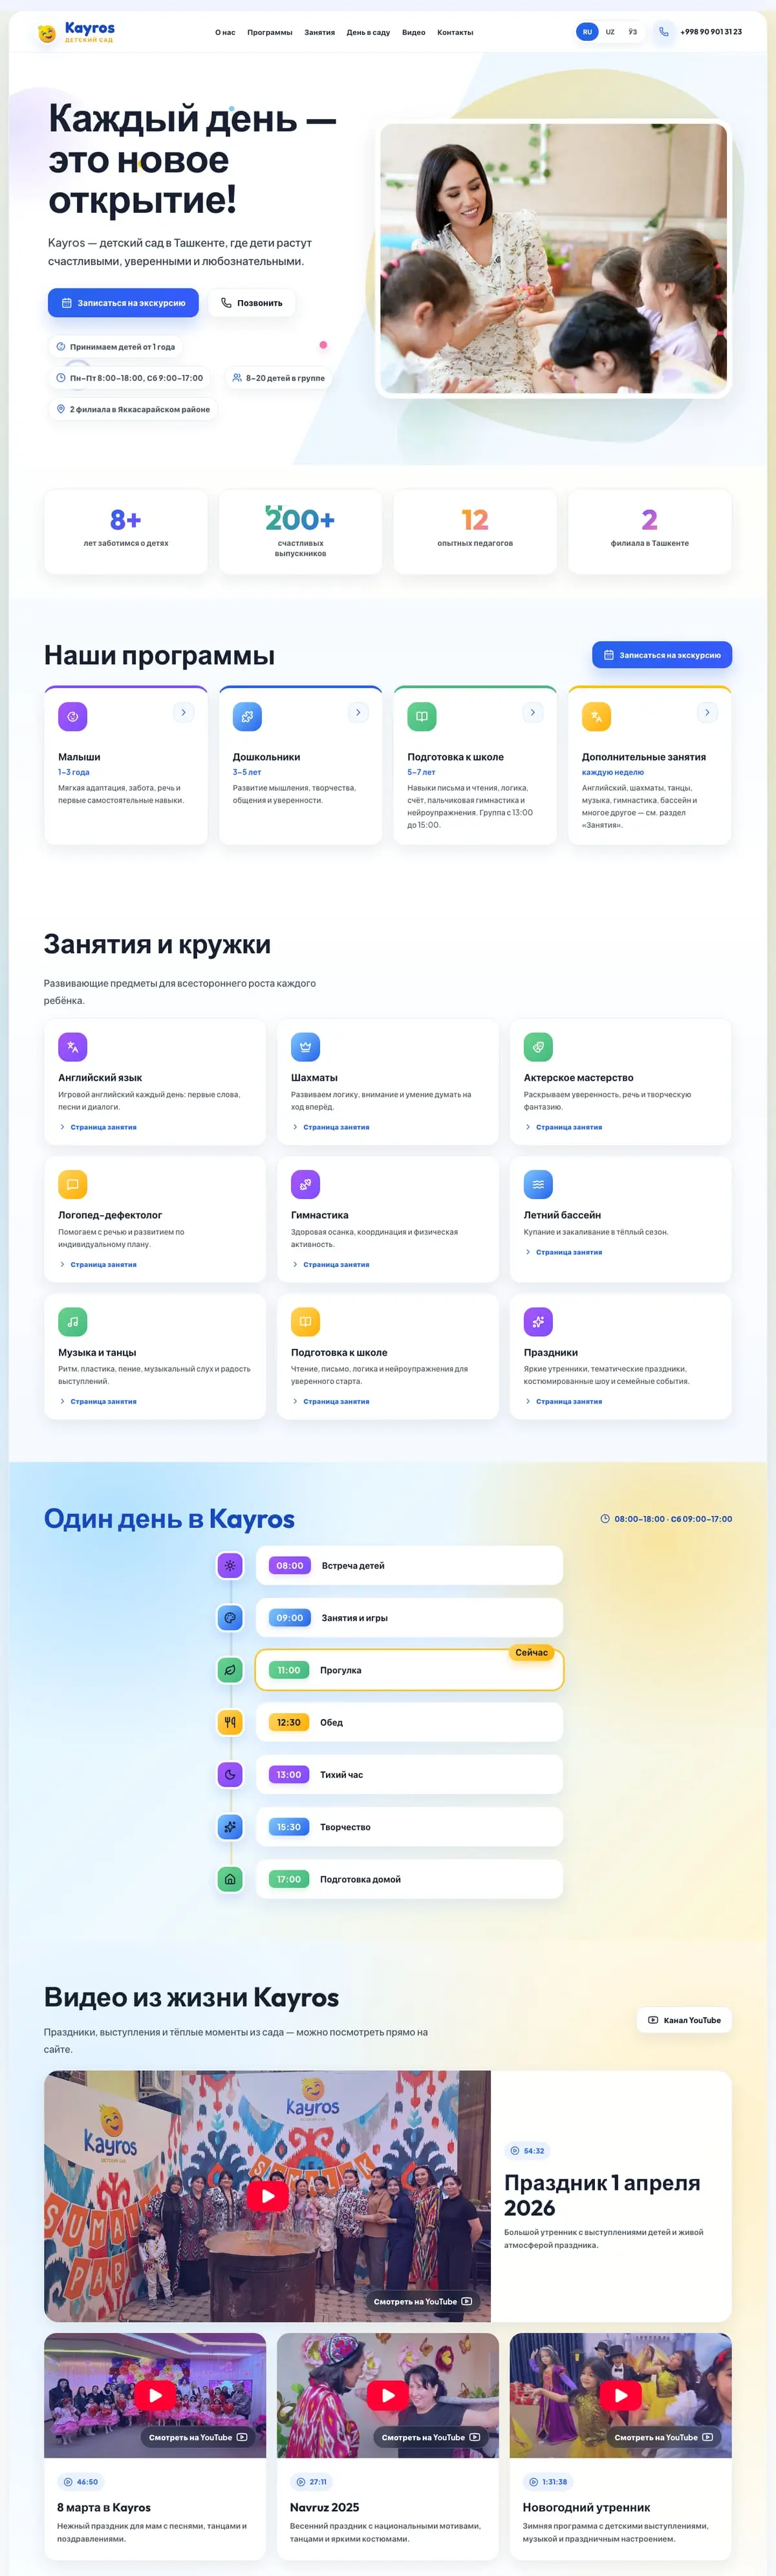
Task: Click the Логопед-дефектолог chat icon
Action: [x=72, y=1184]
